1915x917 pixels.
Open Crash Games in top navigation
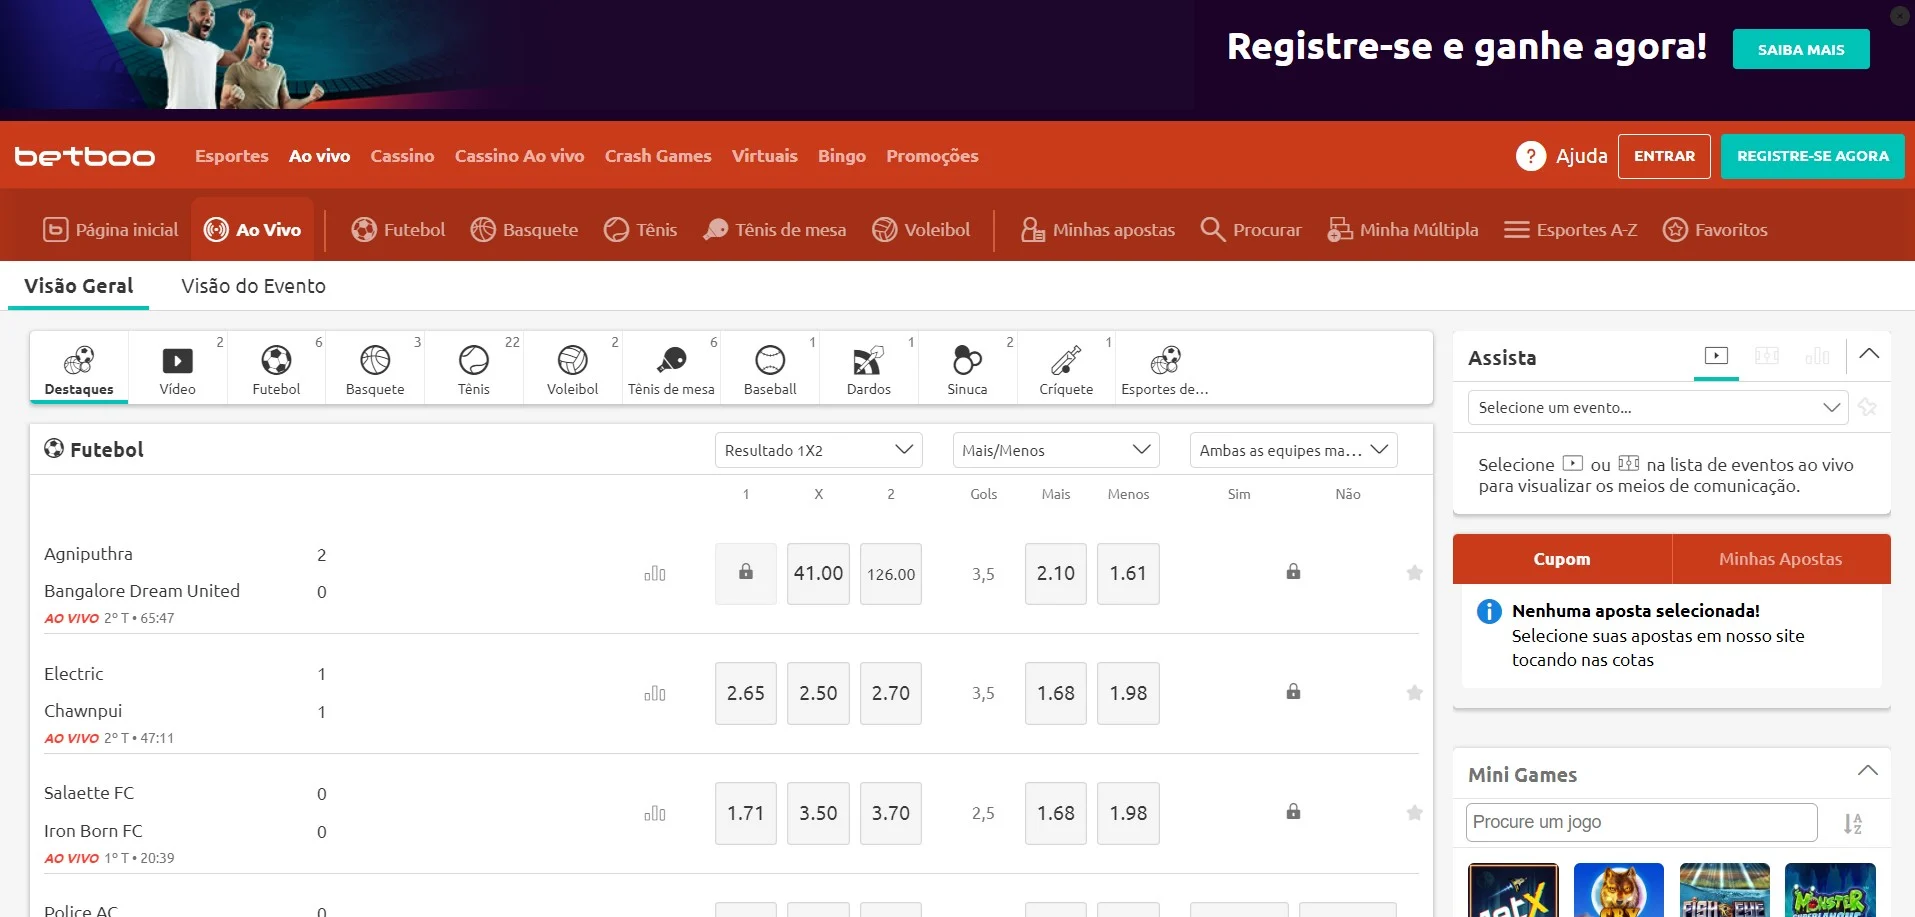pos(658,156)
